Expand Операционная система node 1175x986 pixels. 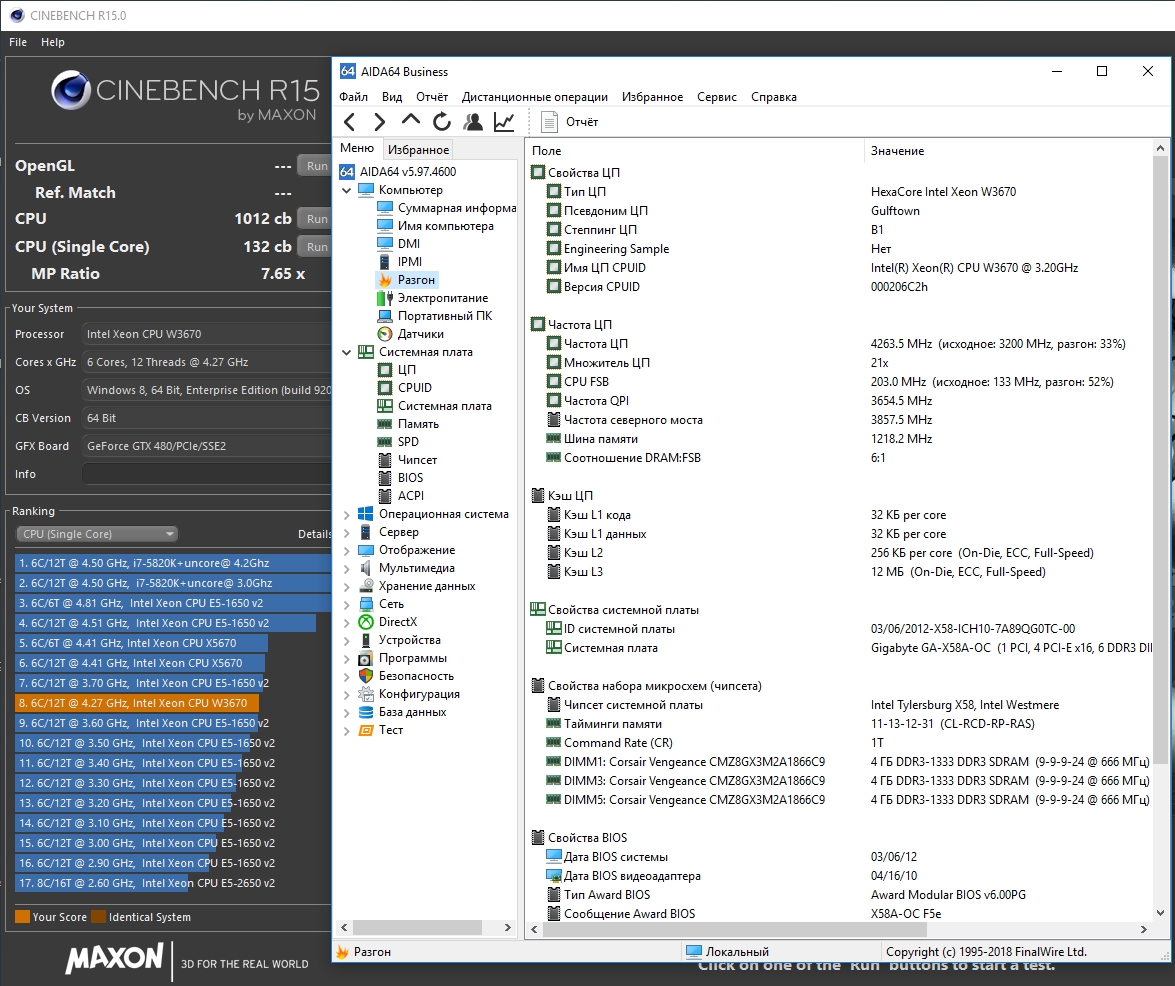tap(346, 515)
